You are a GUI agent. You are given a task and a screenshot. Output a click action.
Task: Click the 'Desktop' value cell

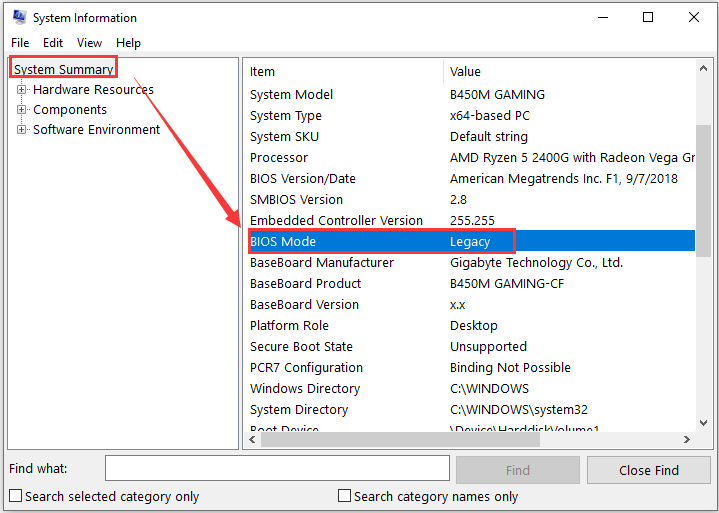[474, 326]
